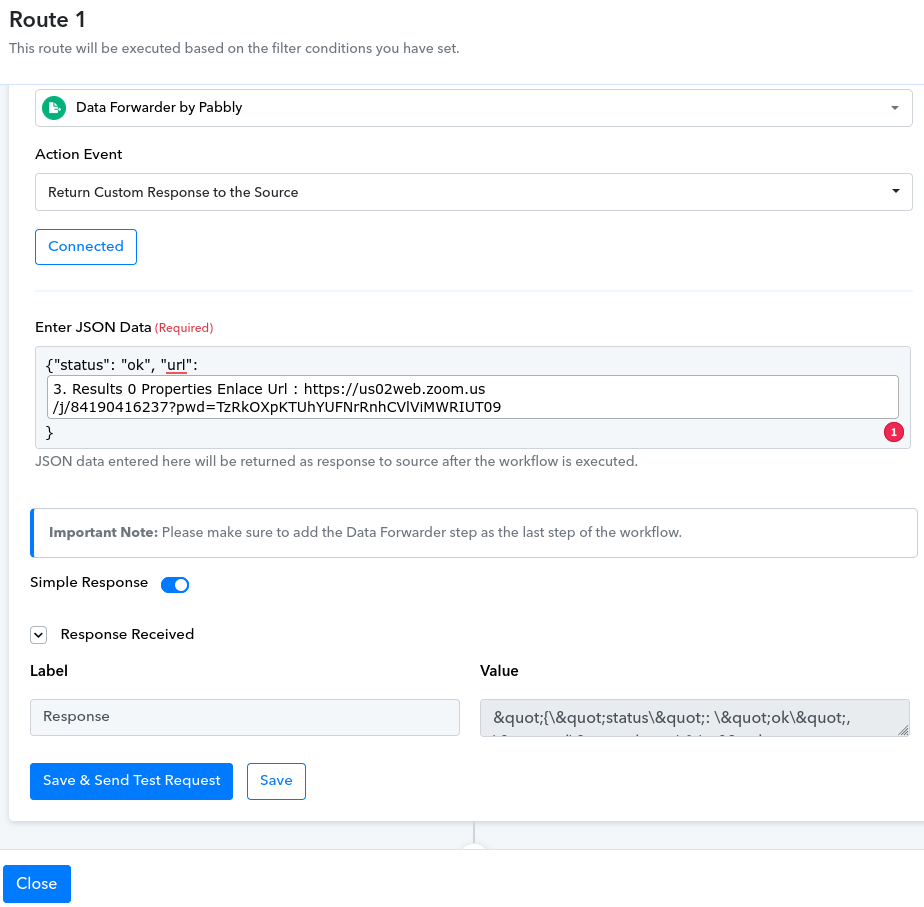
Task: Click the Response label field
Action: (245, 717)
